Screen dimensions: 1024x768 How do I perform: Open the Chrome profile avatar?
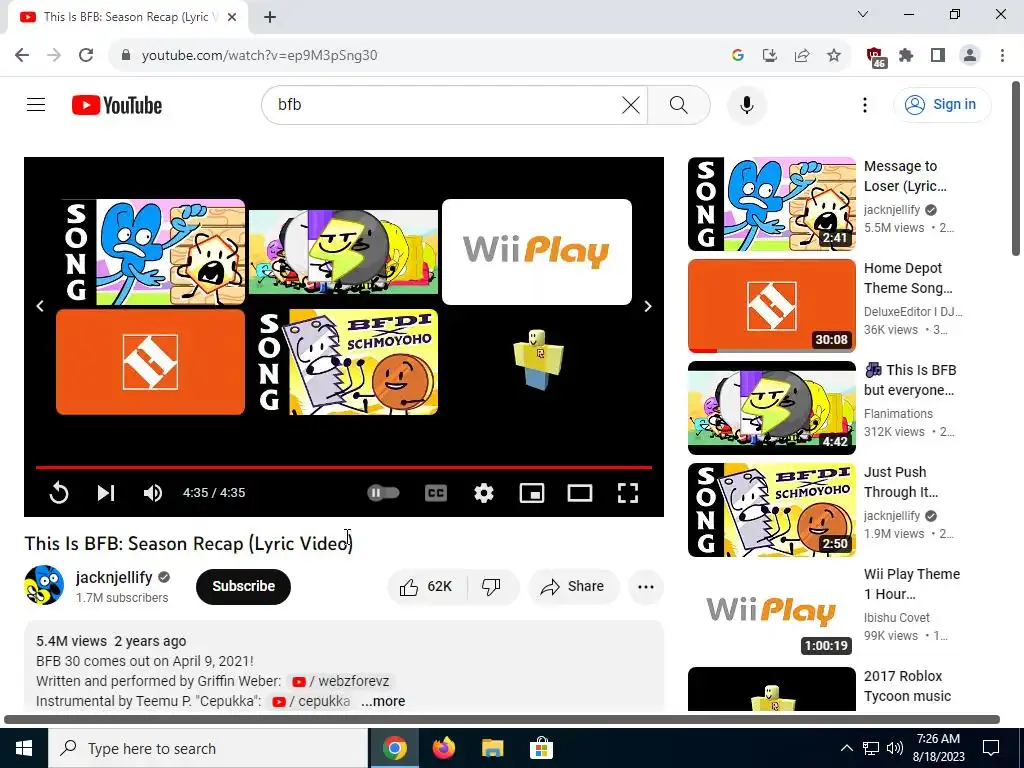pos(970,55)
